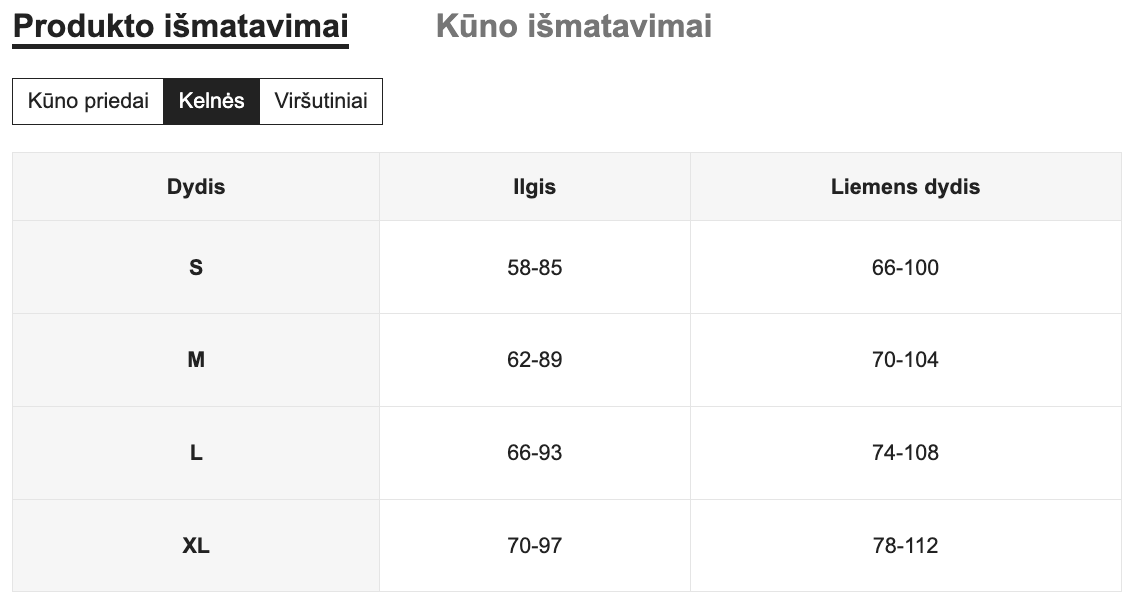Click the 74-108 waist size cell

(905, 453)
